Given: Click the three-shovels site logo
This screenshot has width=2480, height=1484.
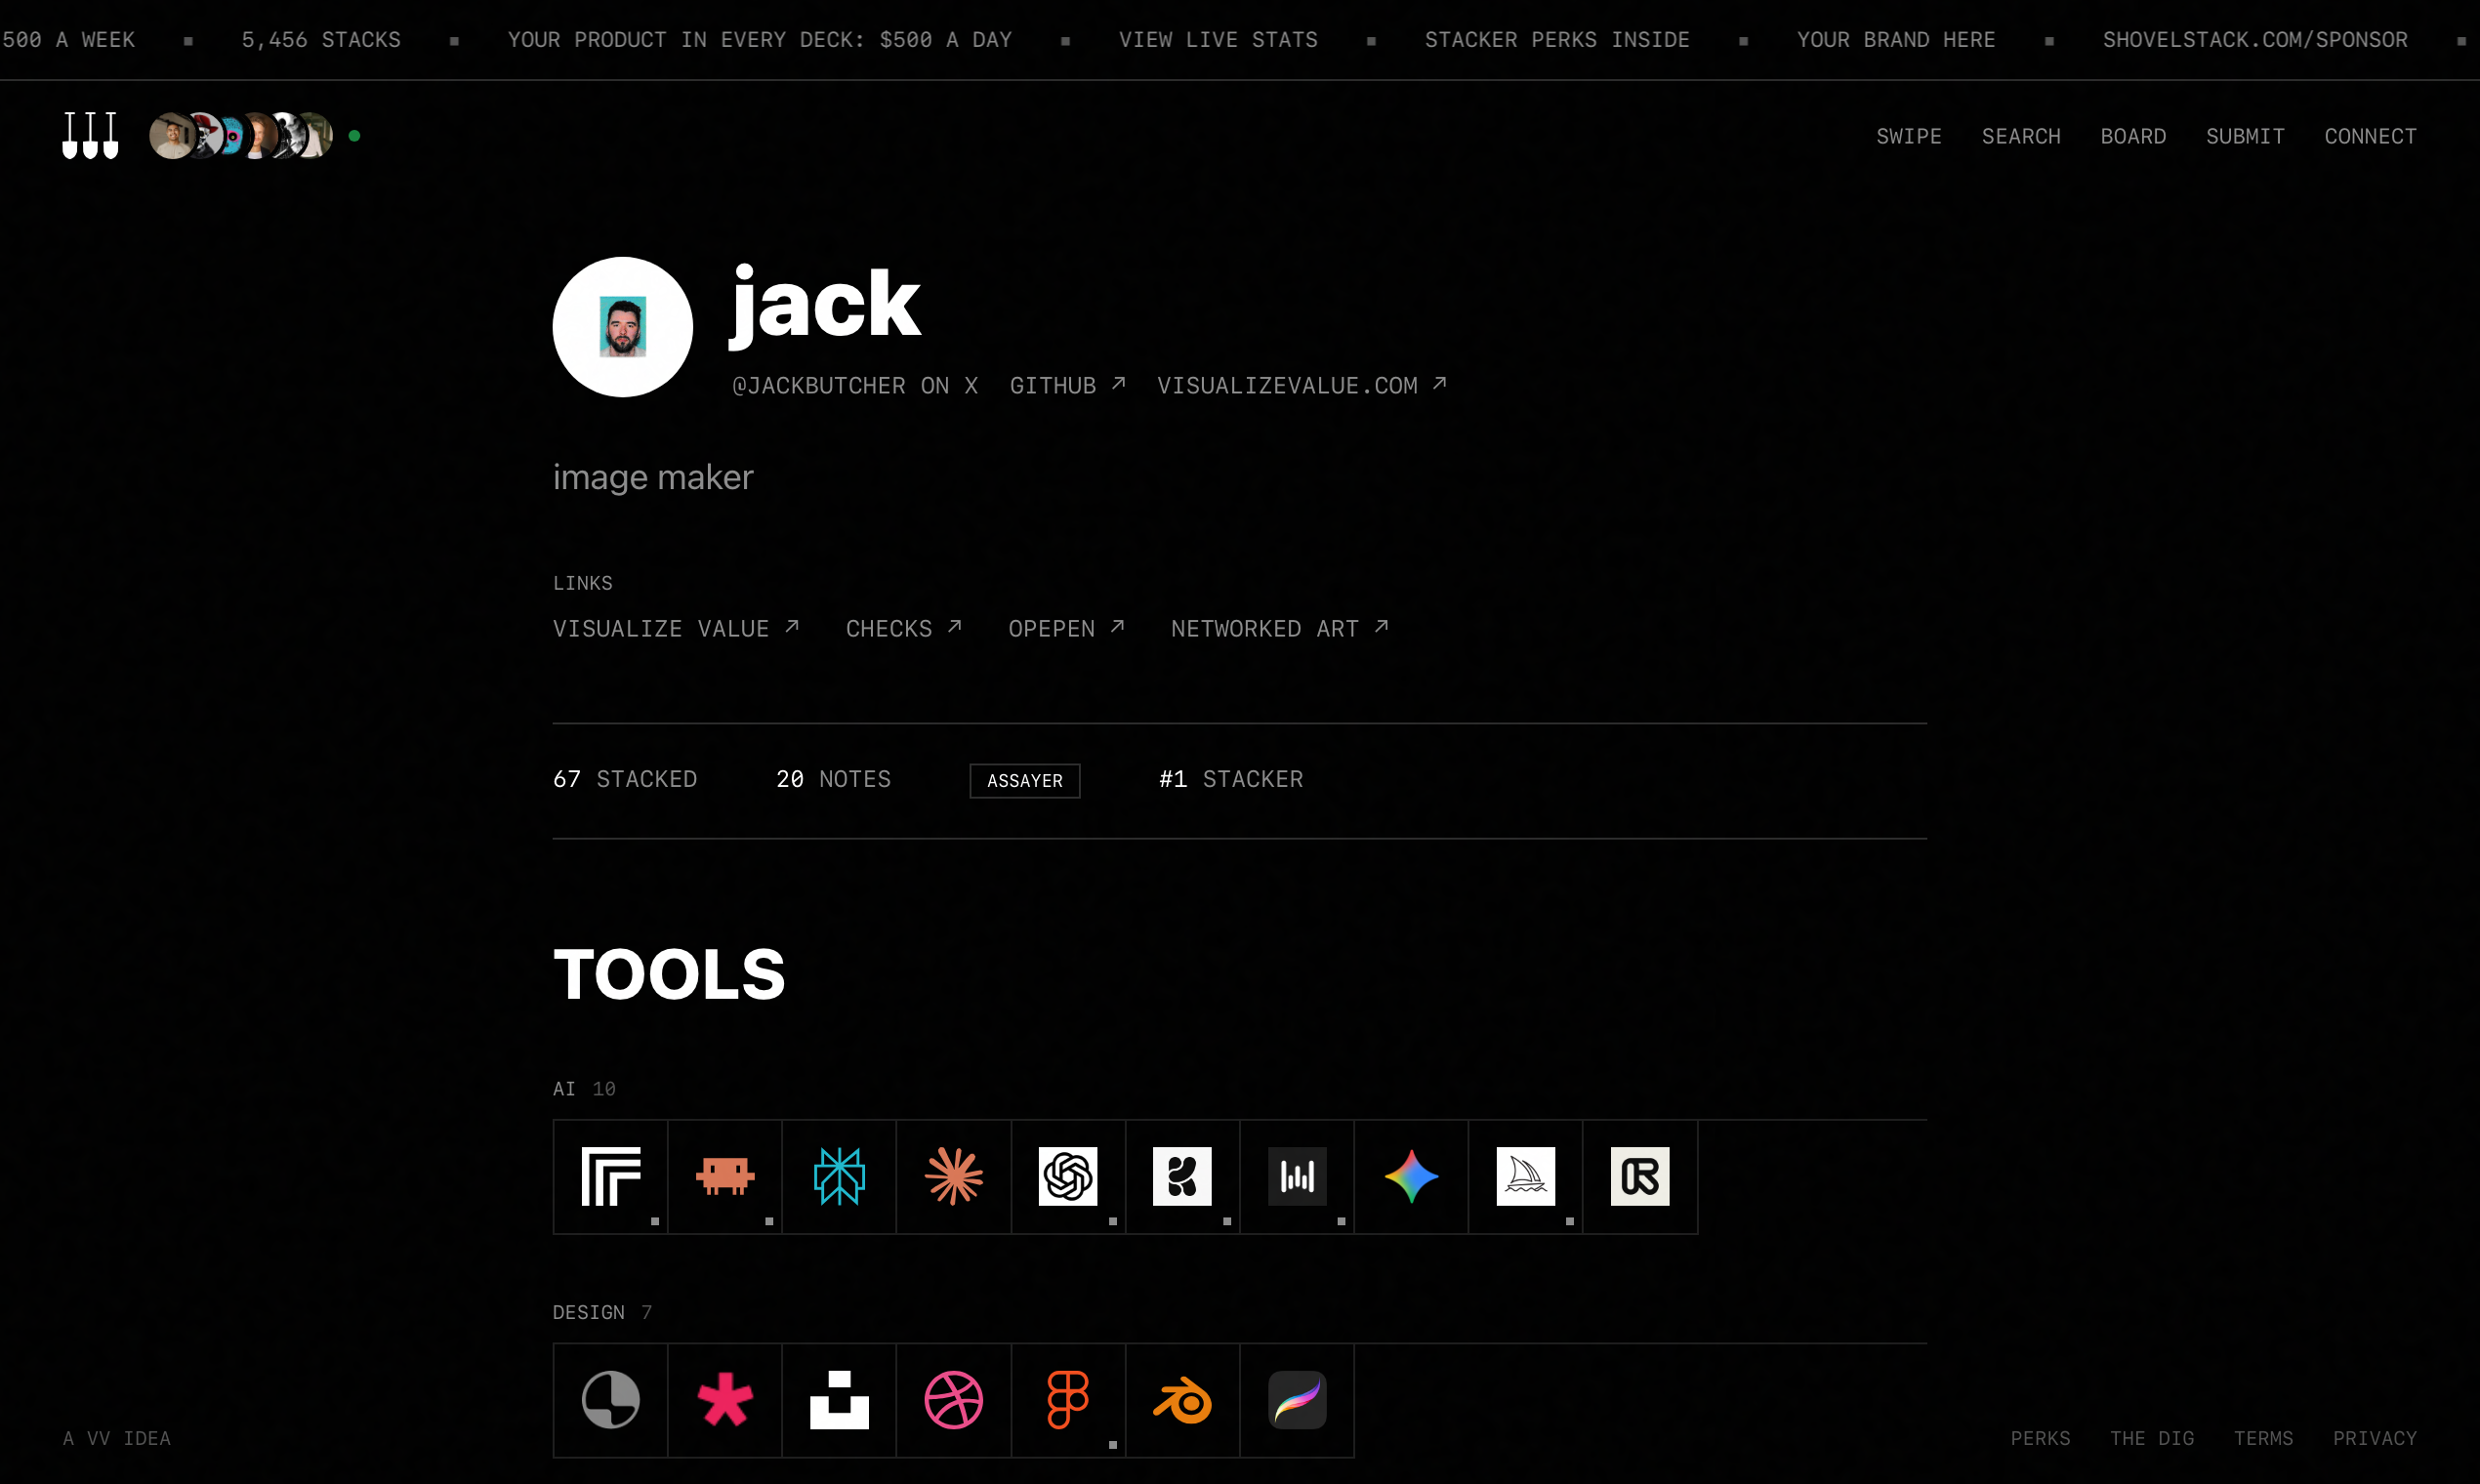Looking at the screenshot, I should 90,135.
